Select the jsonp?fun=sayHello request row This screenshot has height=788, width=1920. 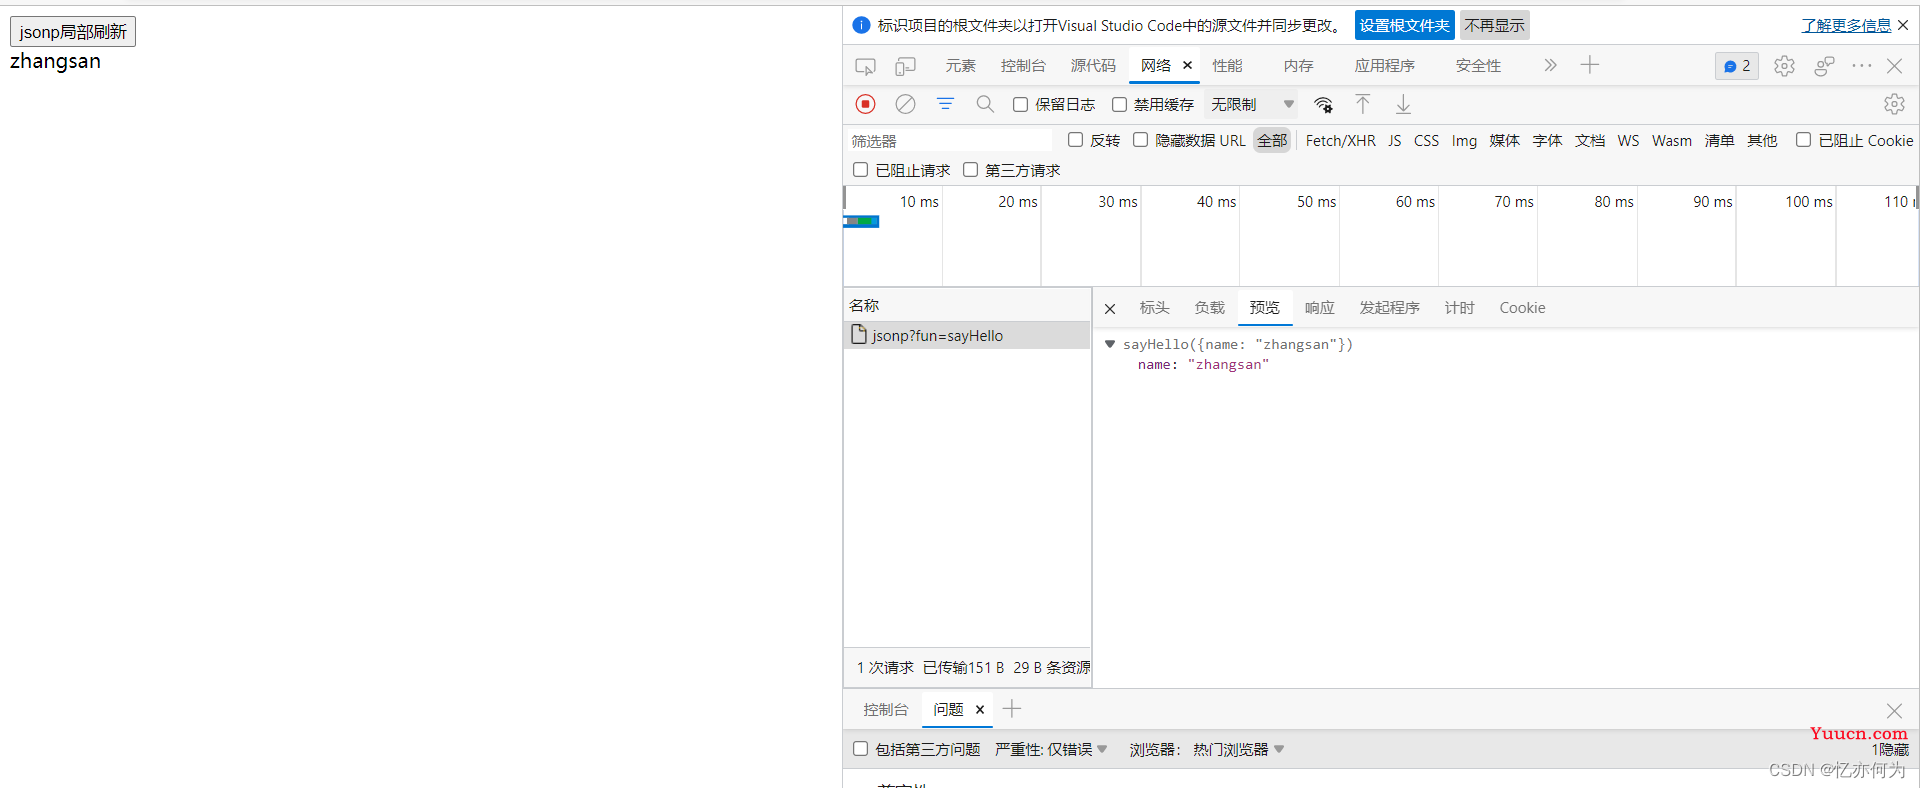click(967, 335)
